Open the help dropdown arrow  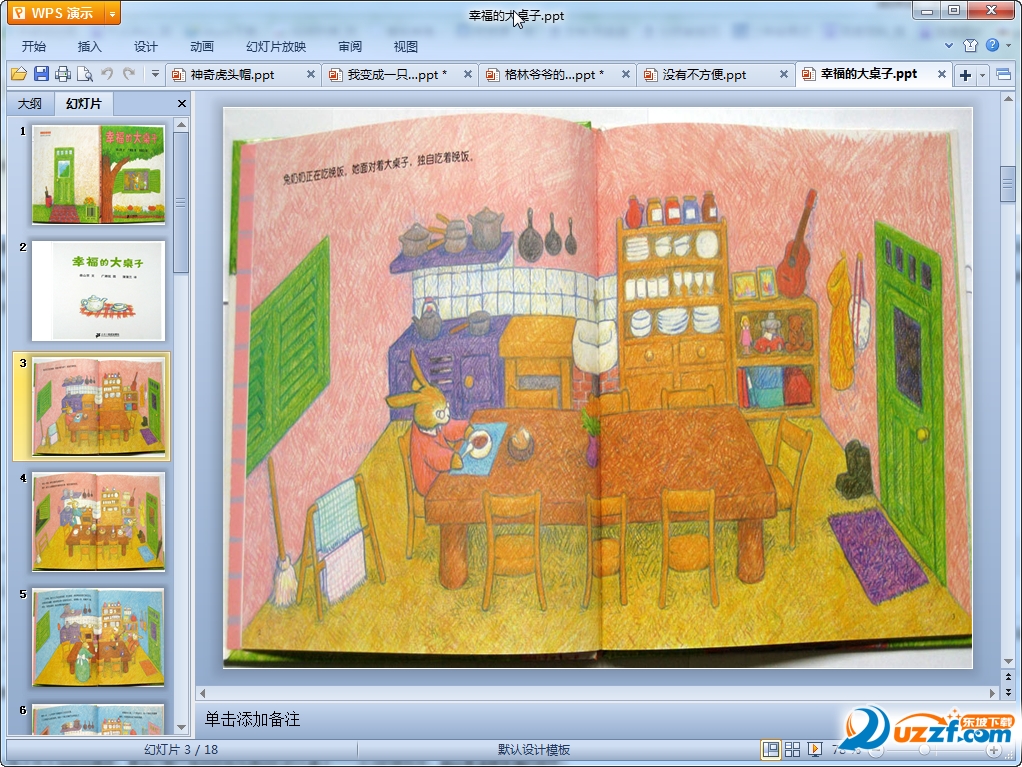pos(1008,46)
